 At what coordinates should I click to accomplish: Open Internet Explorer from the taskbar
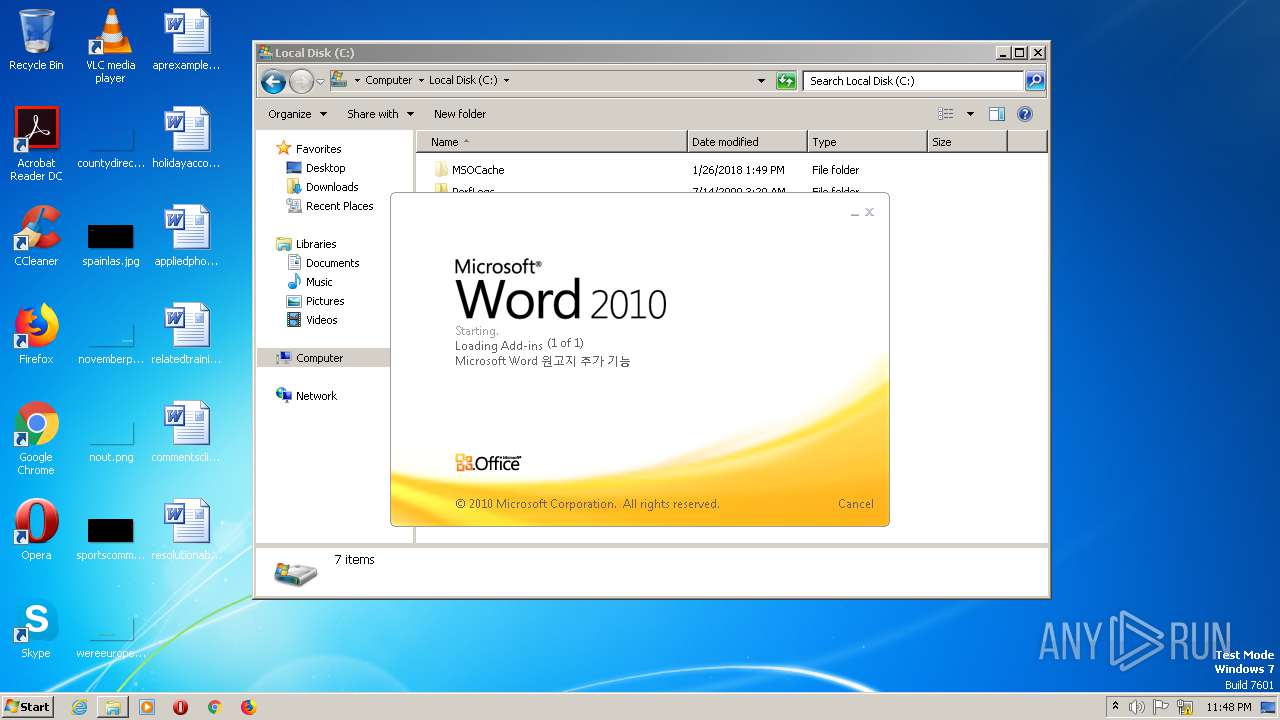(79, 707)
